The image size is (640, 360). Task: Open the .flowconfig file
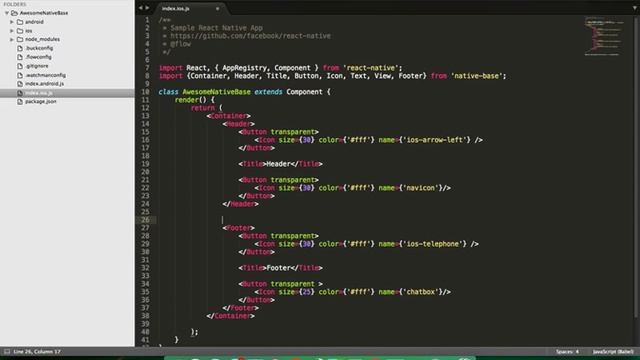pos(38,57)
